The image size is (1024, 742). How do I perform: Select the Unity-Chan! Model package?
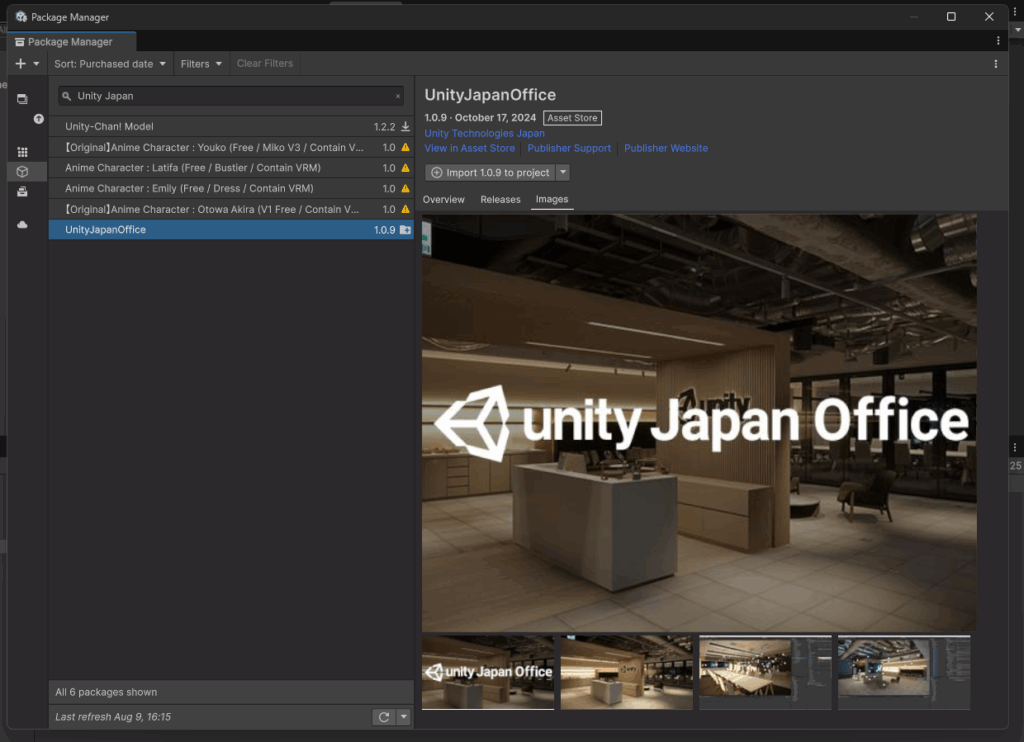231,127
